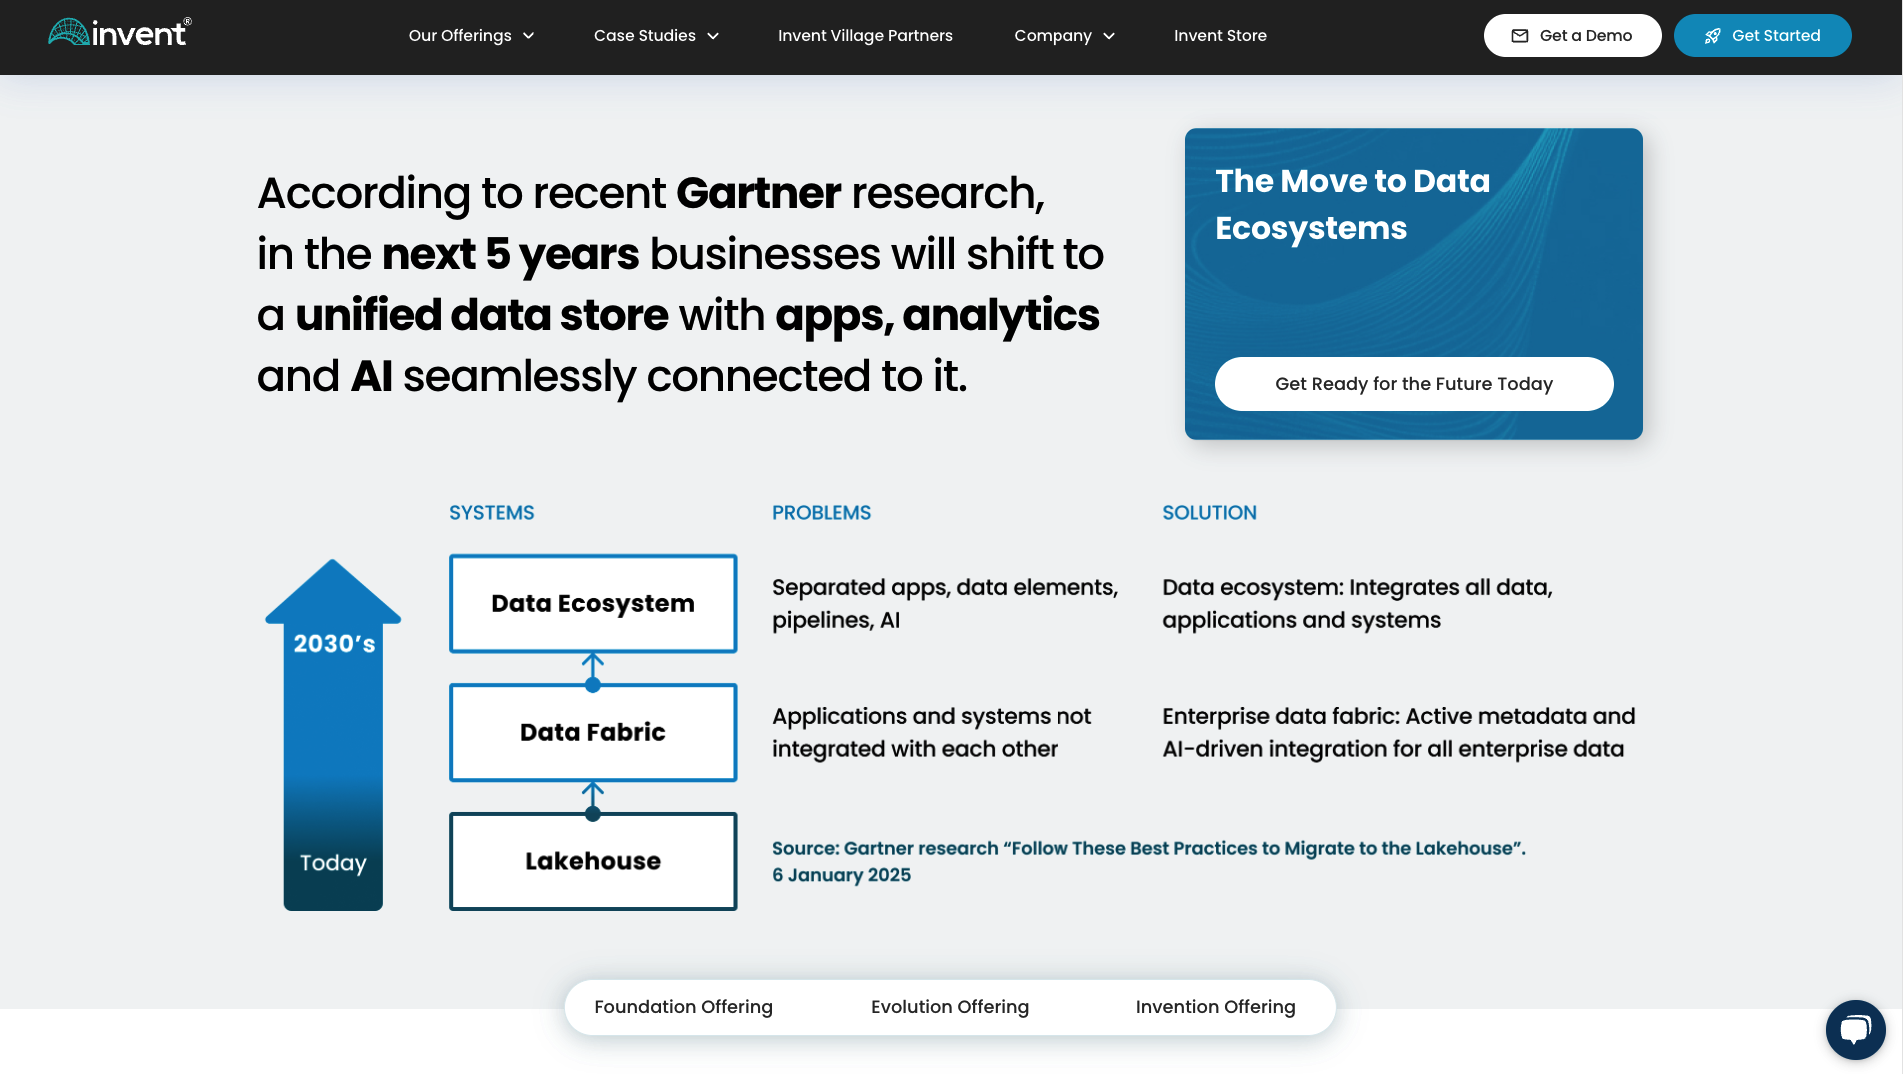Screen dimensions: 1903x1074
Task: Click the envelope icon in Get a Demo
Action: point(1520,36)
